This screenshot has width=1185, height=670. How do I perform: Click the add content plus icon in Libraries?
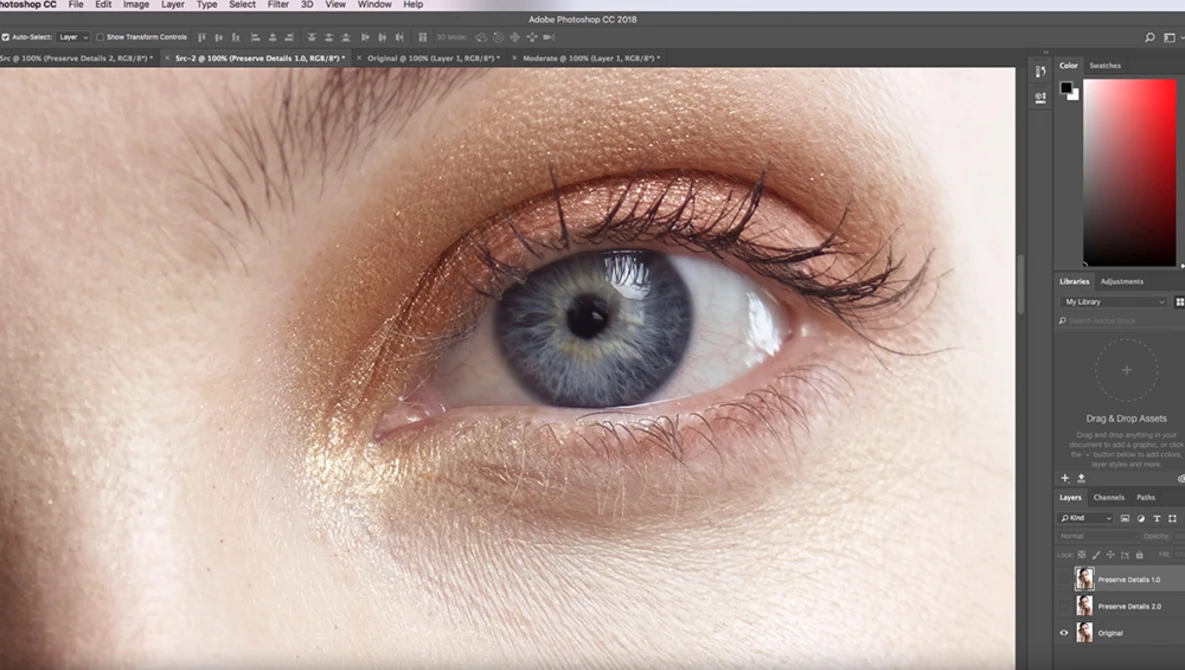click(x=1065, y=478)
